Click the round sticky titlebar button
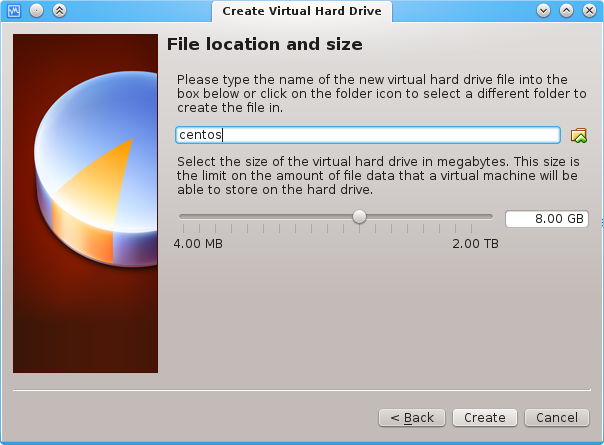The width and height of the screenshot is (604, 445). click(x=37, y=11)
